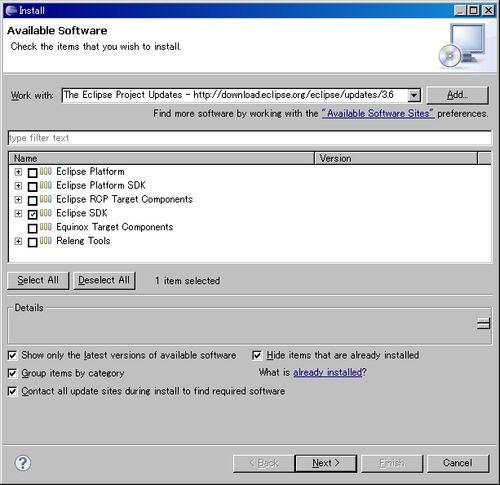
Task: Click the Eclipse Platform SDK category icon
Action: [46, 185]
